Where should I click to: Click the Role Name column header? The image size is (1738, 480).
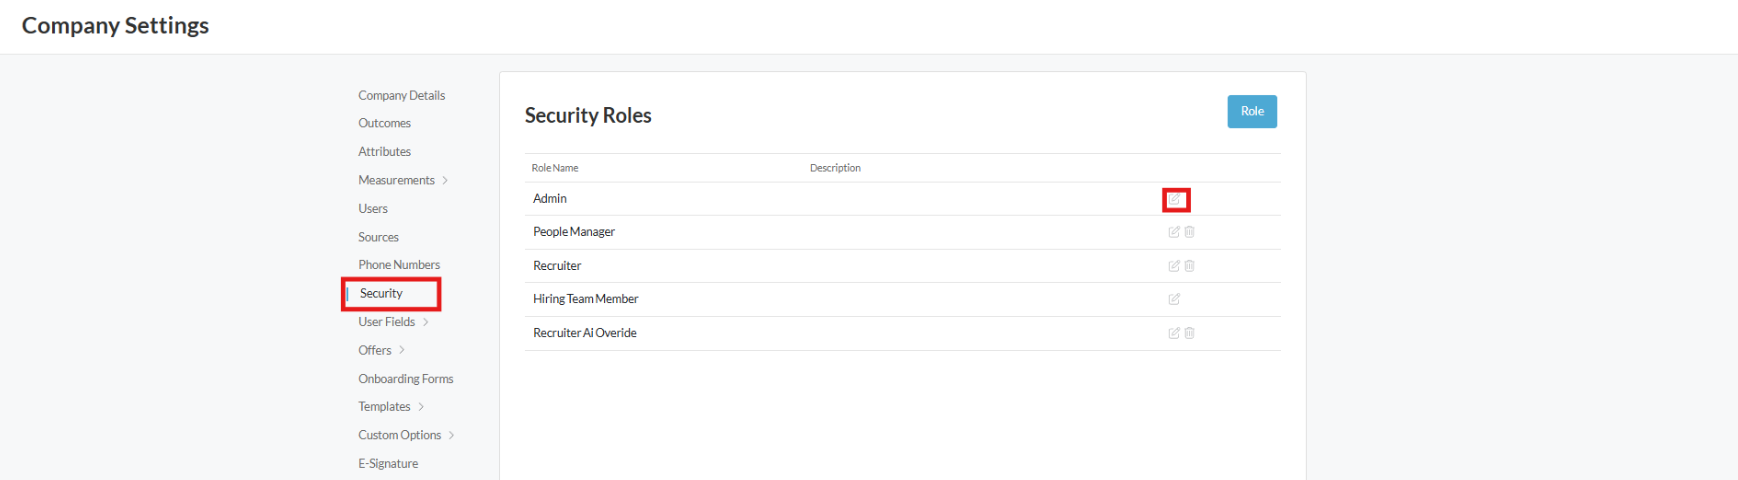(x=555, y=168)
